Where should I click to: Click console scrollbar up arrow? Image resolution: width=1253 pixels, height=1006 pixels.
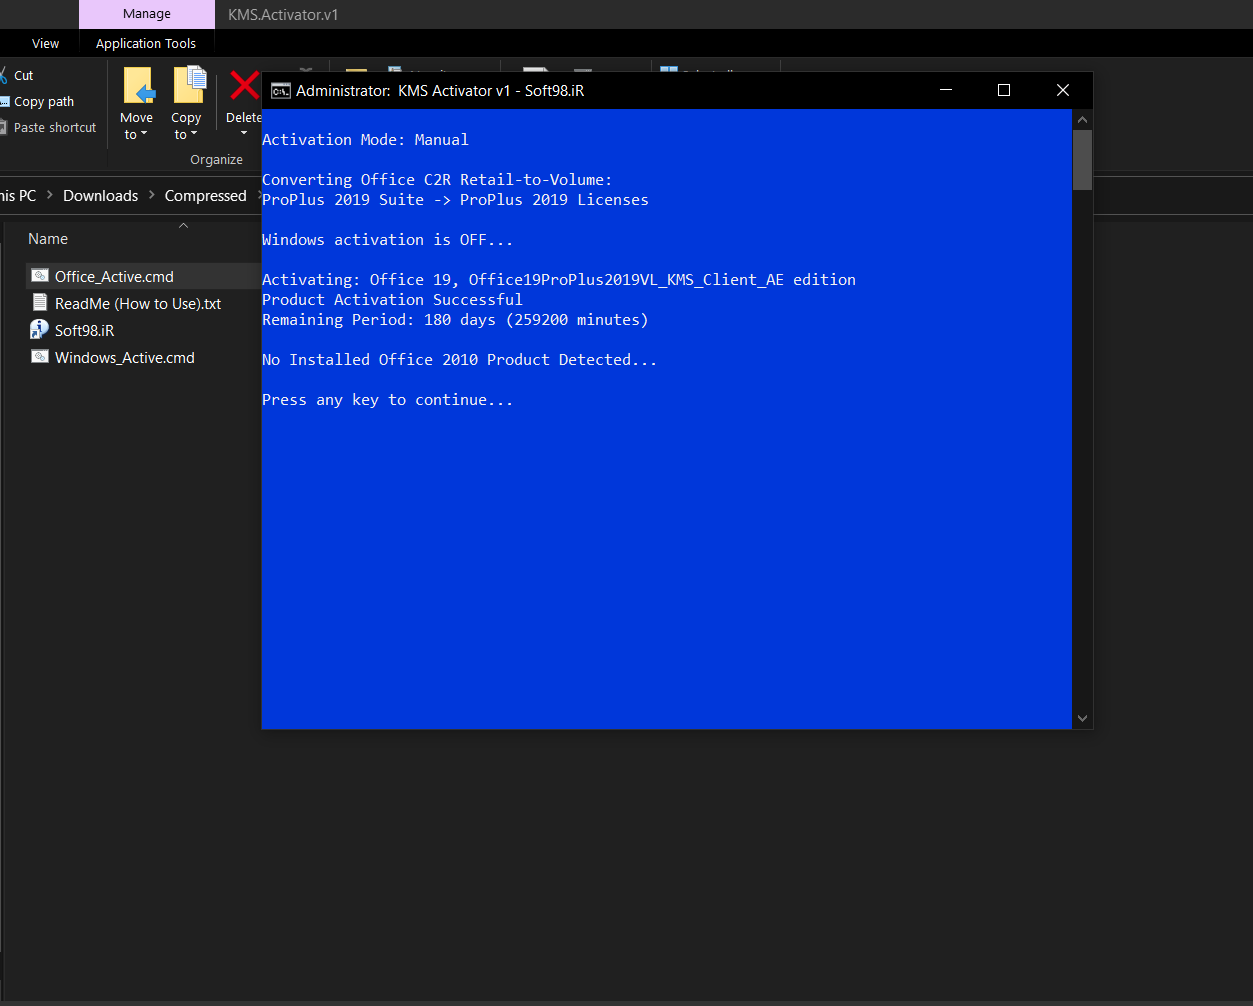point(1082,119)
